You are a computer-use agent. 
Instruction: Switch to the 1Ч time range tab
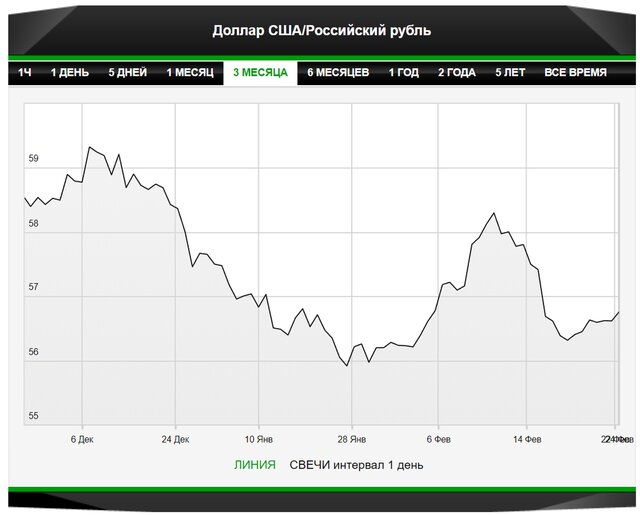tap(25, 73)
